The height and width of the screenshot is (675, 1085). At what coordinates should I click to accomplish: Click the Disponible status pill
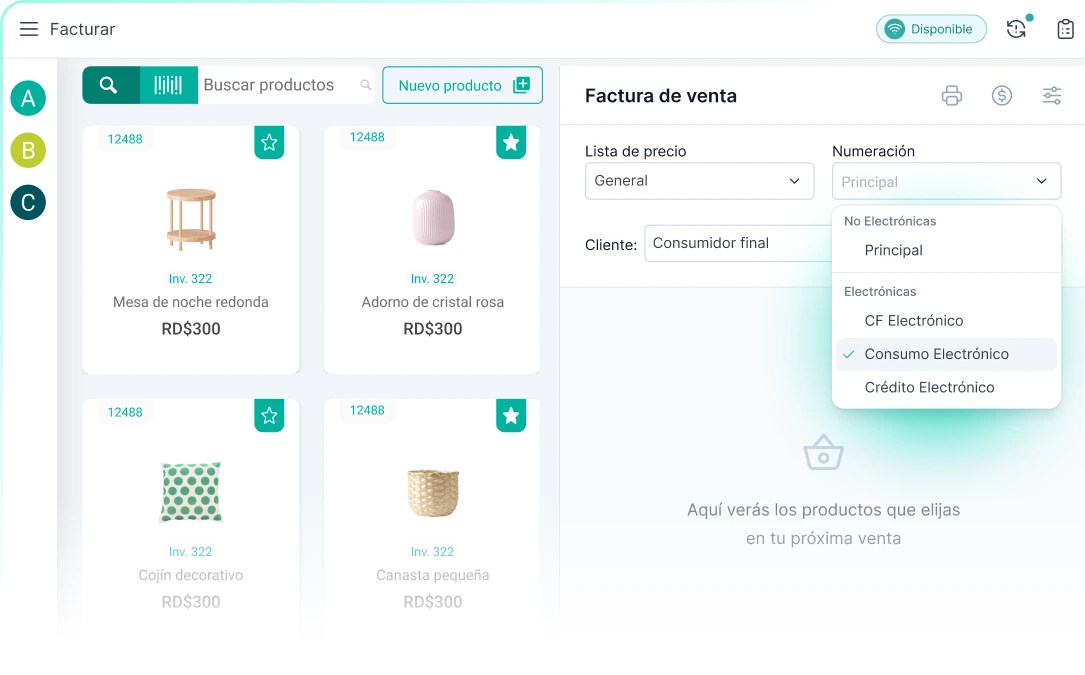tap(931, 29)
